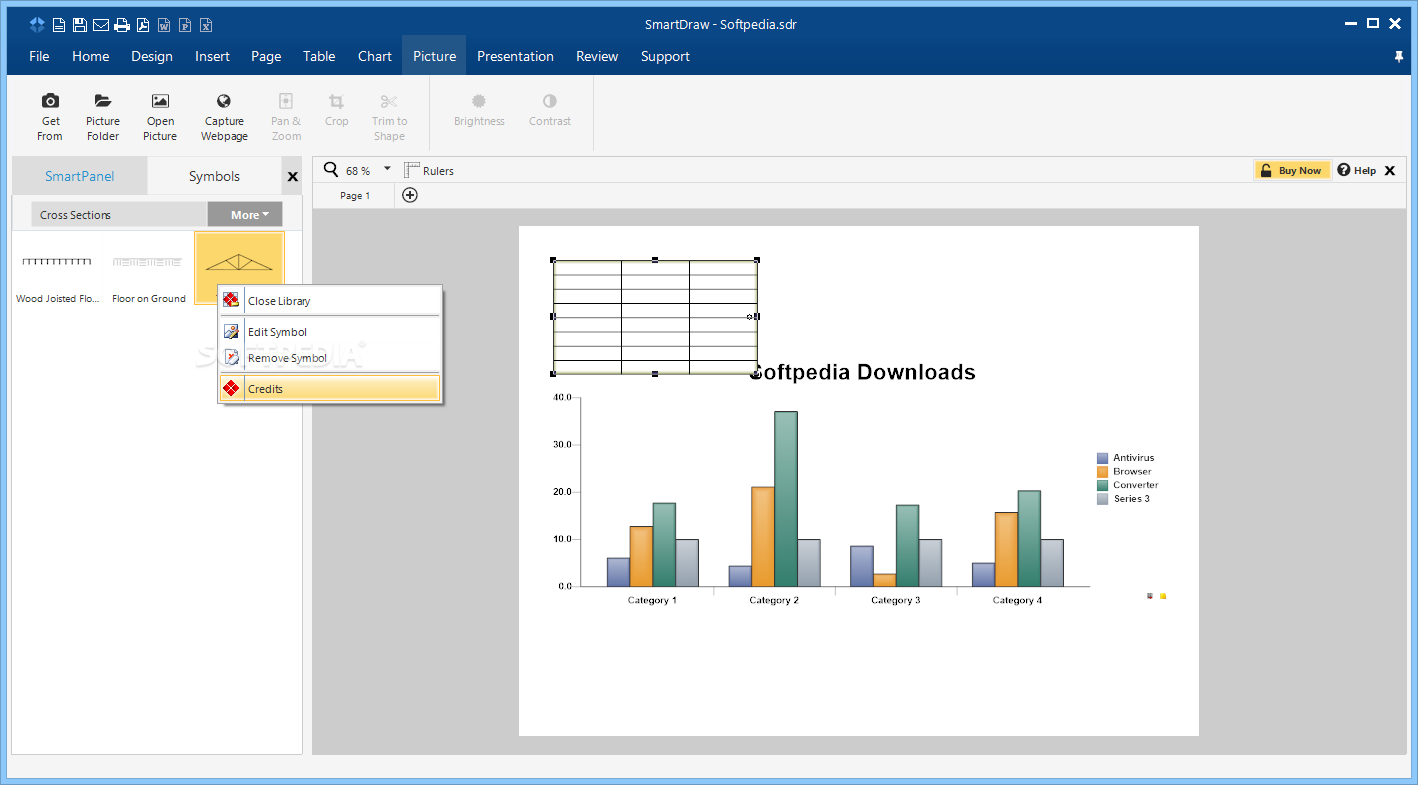Click the zoom magnifier icon
This screenshot has height=785, width=1418.
pos(331,170)
